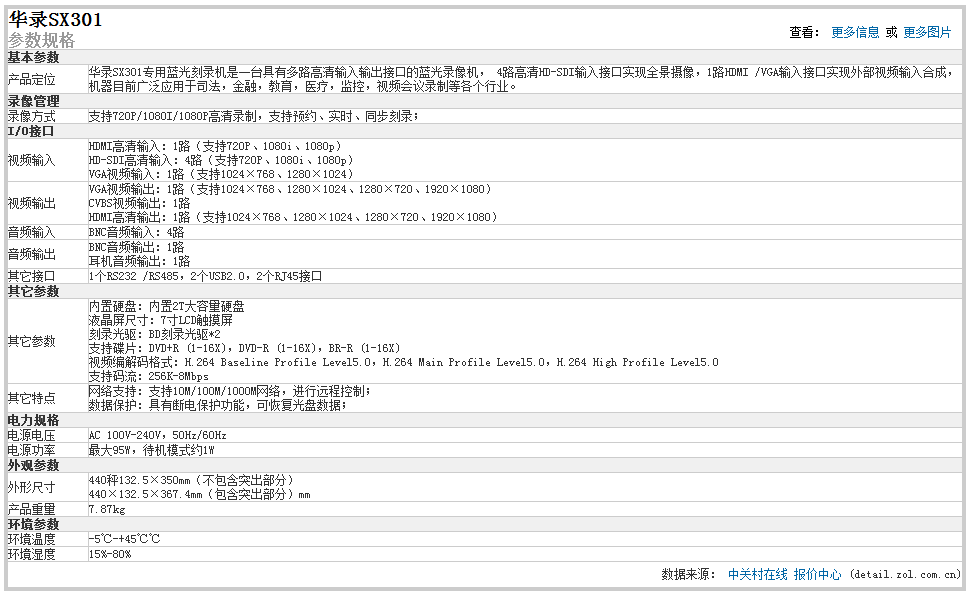Click the BNC音频输入 4路 value
This screenshot has height=595, width=972.
tap(136, 232)
